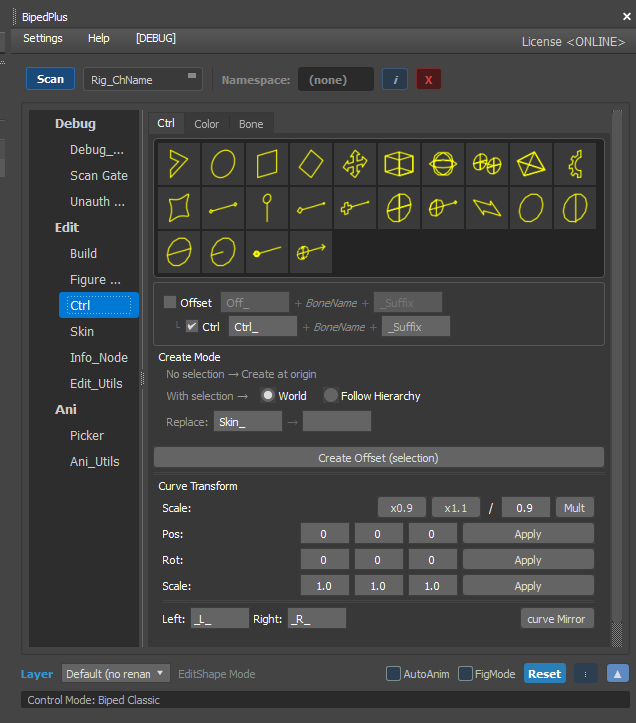
Task: Select the wireframe cube curve shape
Action: coord(399,164)
